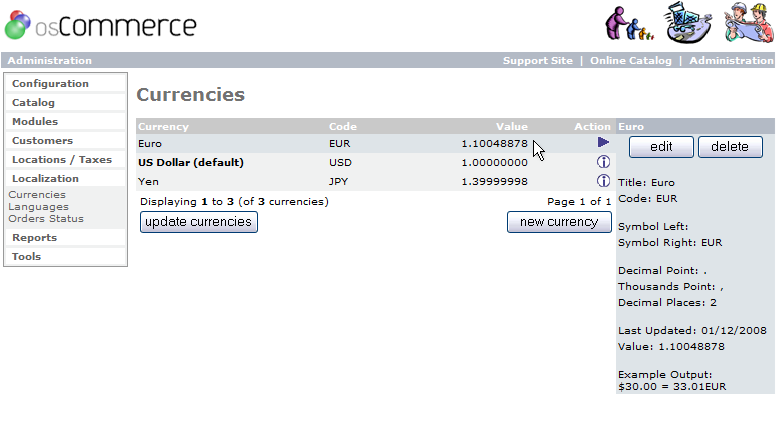Click Administration title at left of header bar

click(49, 60)
